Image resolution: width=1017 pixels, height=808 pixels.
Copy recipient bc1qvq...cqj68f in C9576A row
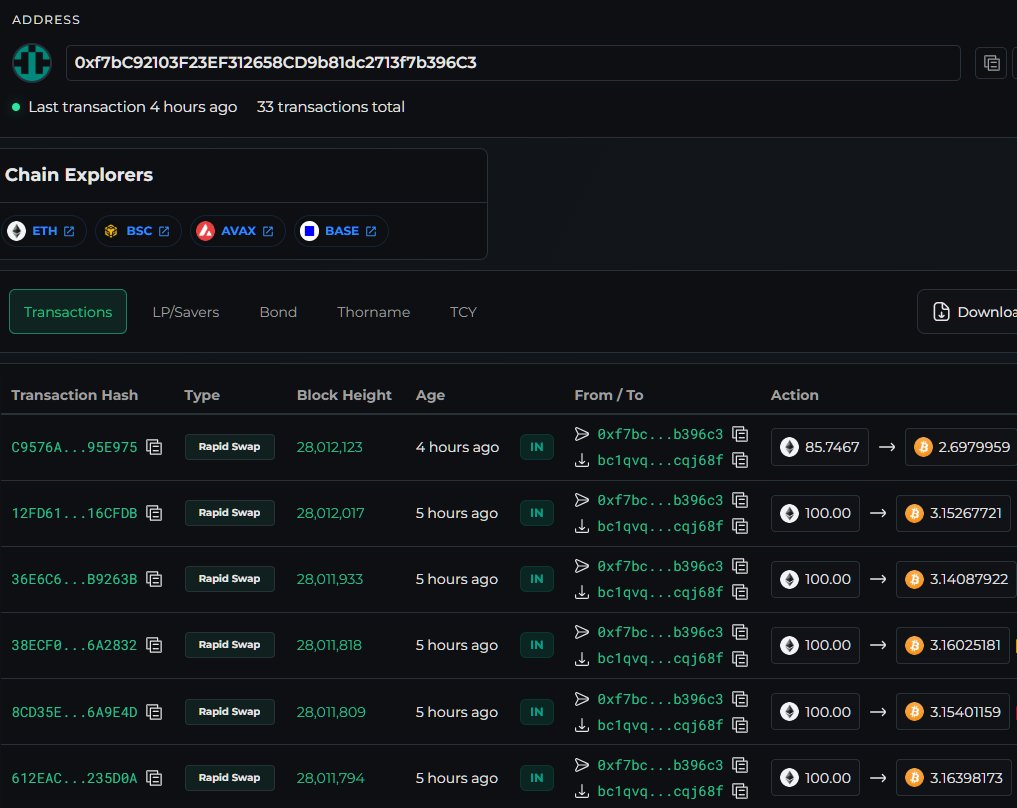coord(740,460)
